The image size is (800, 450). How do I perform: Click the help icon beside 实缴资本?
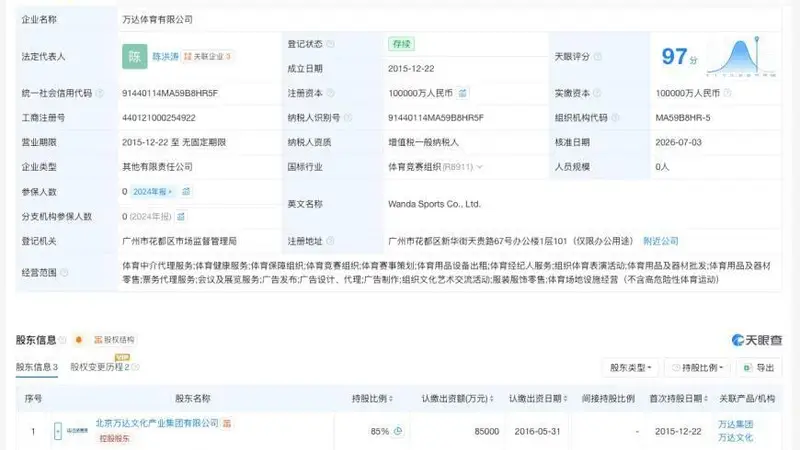click(597, 93)
